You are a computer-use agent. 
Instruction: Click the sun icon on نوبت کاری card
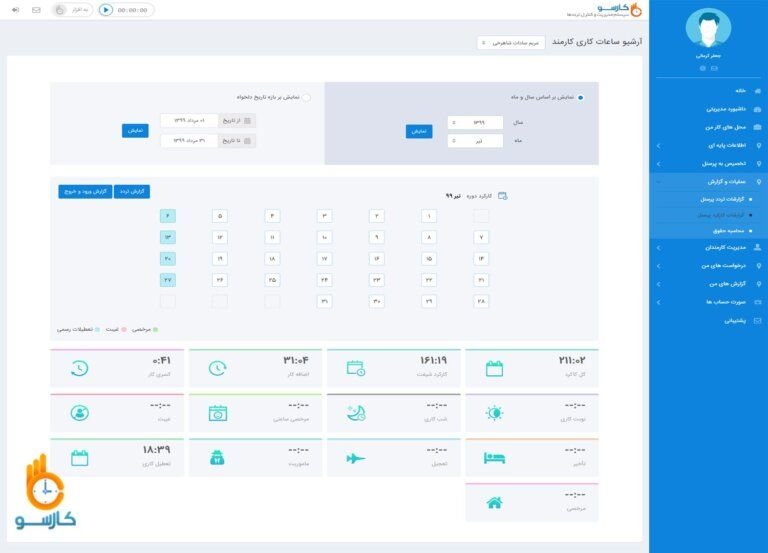click(x=494, y=413)
